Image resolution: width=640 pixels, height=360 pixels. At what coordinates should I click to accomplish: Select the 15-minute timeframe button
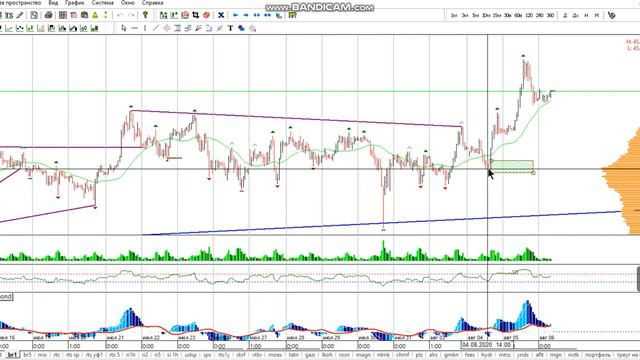coord(497,16)
